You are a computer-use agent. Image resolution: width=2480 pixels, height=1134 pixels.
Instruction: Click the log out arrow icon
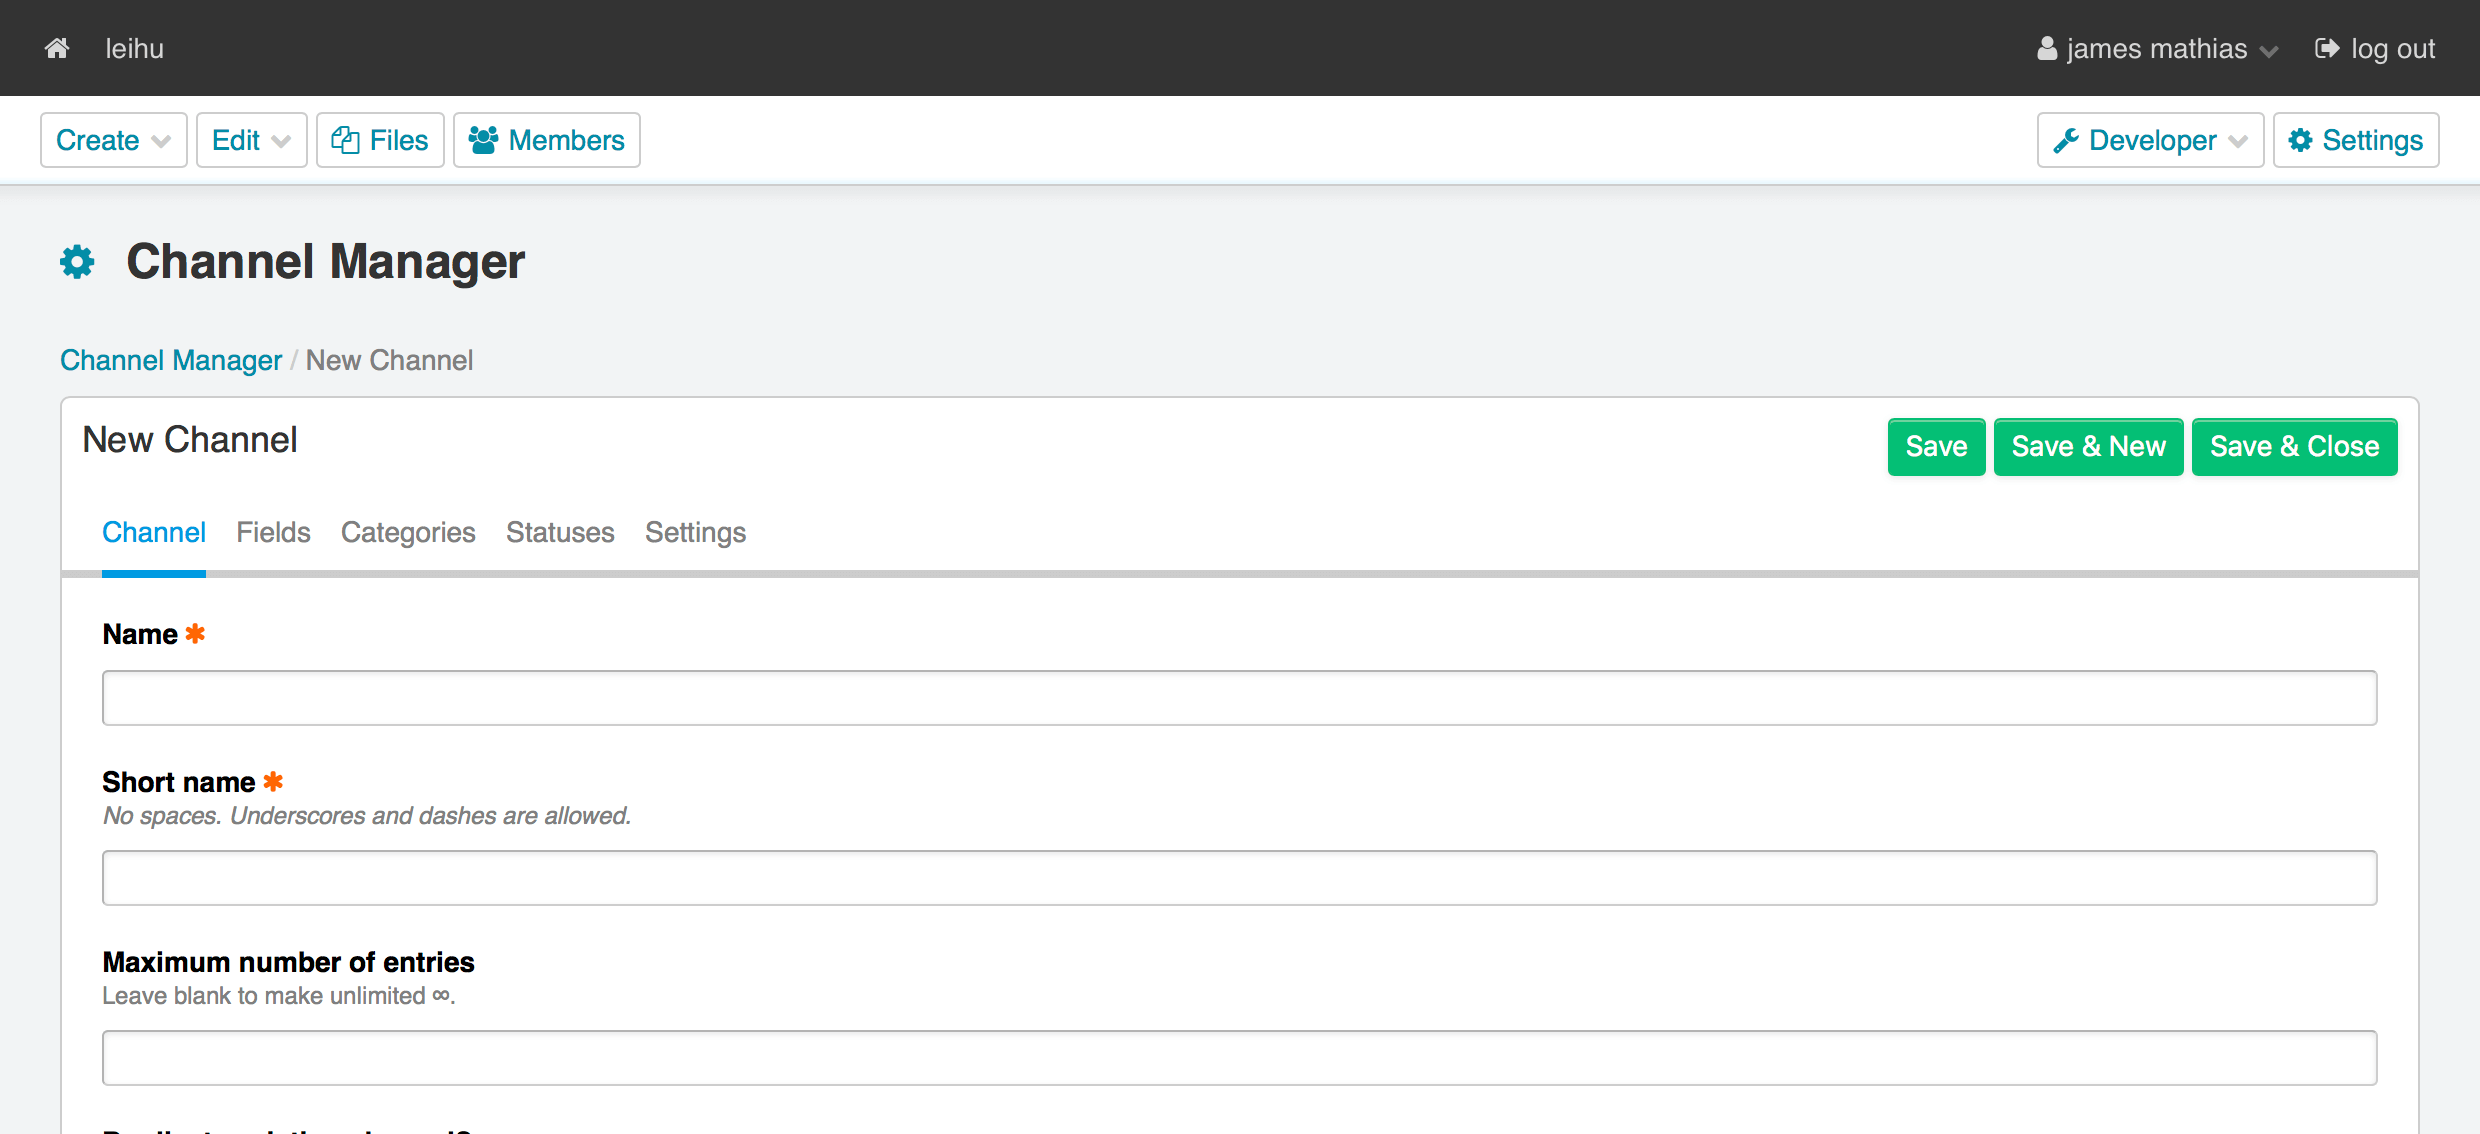2326,48
